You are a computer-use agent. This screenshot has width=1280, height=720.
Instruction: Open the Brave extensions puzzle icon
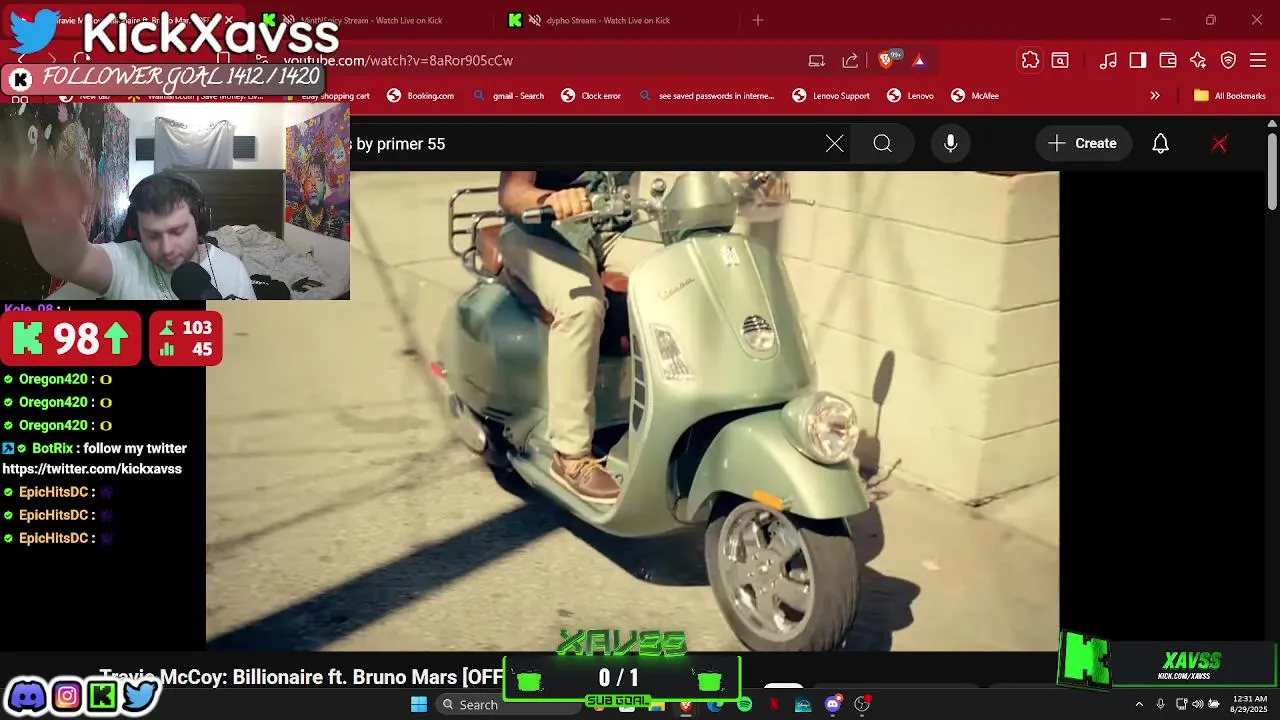point(1030,61)
